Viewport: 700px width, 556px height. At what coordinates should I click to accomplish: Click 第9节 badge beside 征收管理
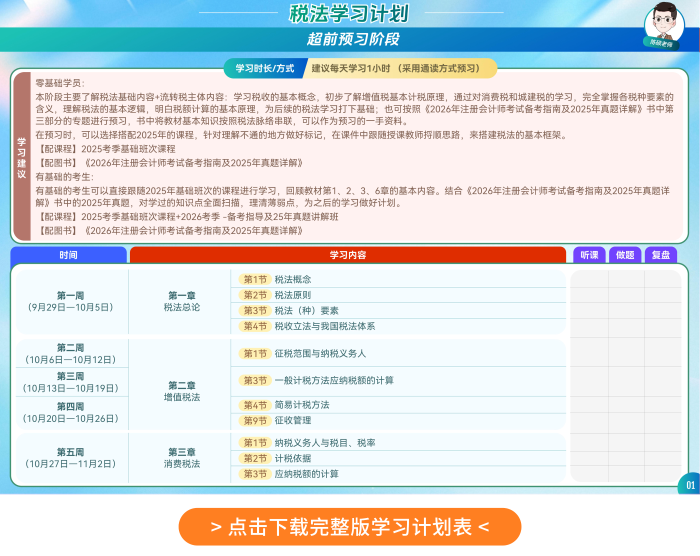tap(255, 421)
